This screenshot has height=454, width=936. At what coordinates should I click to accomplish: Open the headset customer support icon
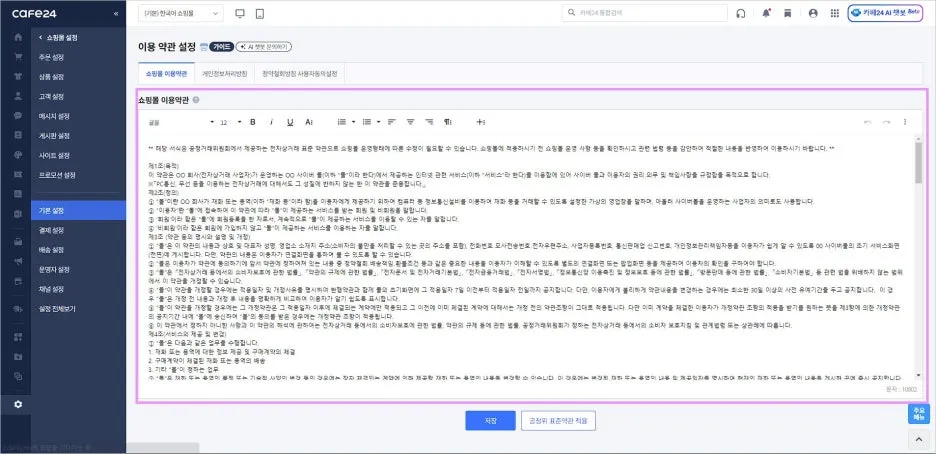[741, 13]
